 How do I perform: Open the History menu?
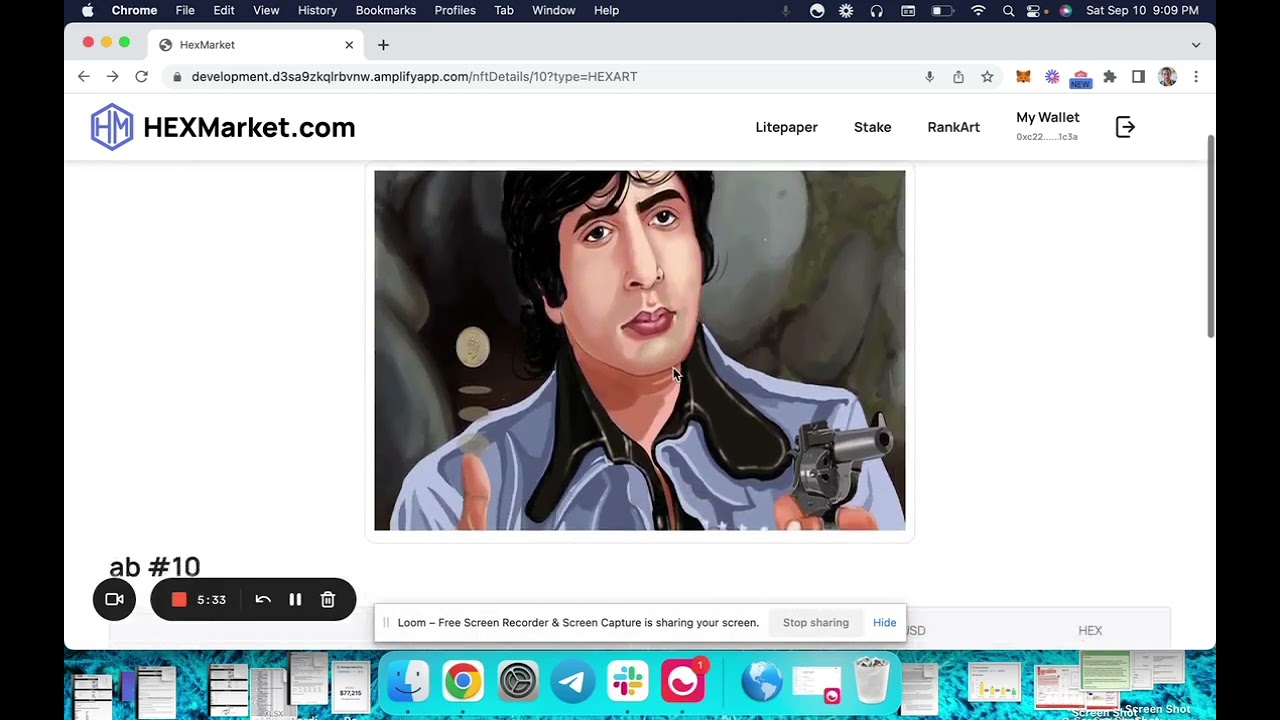tap(317, 11)
